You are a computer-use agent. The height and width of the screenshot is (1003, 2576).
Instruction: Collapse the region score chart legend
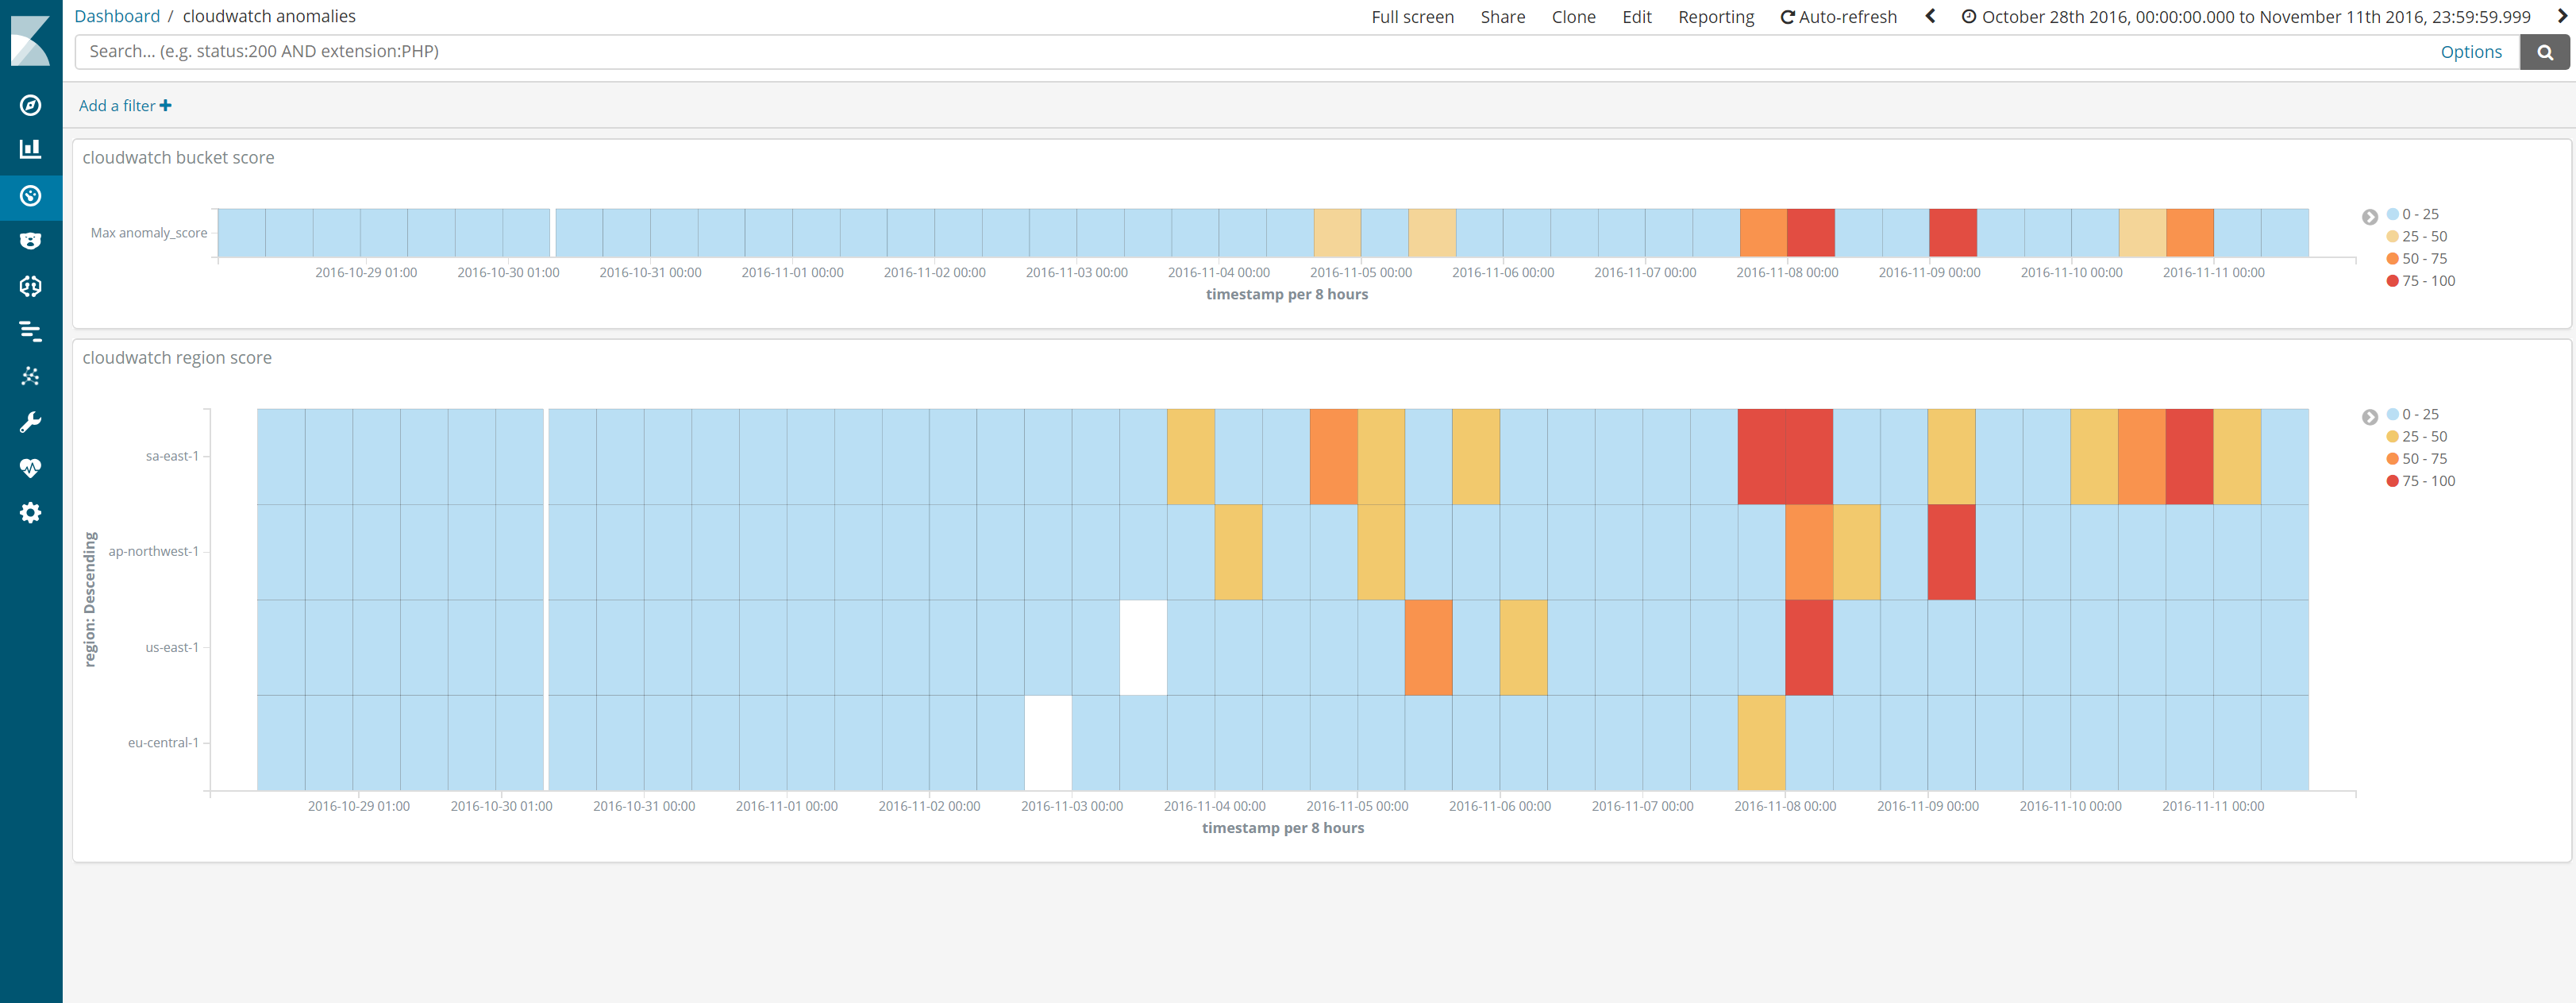(2369, 417)
